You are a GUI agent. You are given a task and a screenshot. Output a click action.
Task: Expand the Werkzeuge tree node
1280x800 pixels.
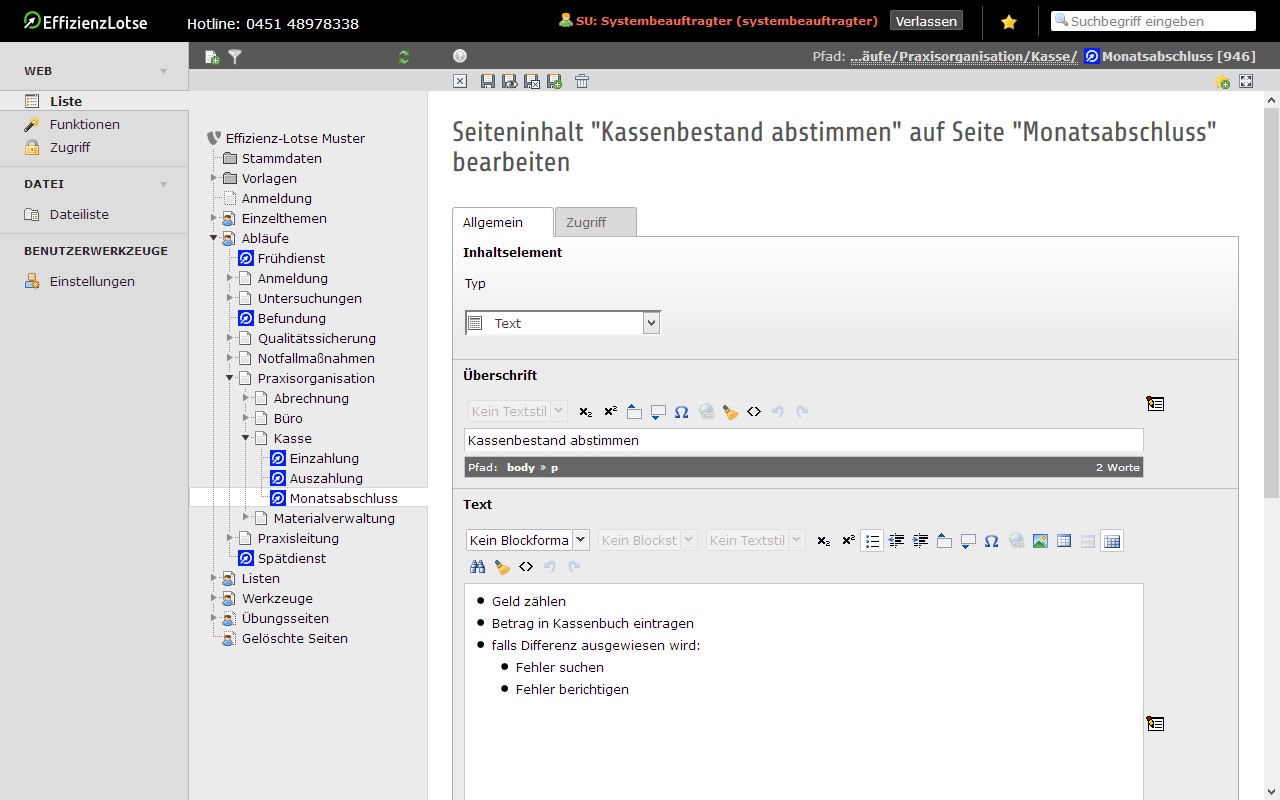click(x=214, y=598)
